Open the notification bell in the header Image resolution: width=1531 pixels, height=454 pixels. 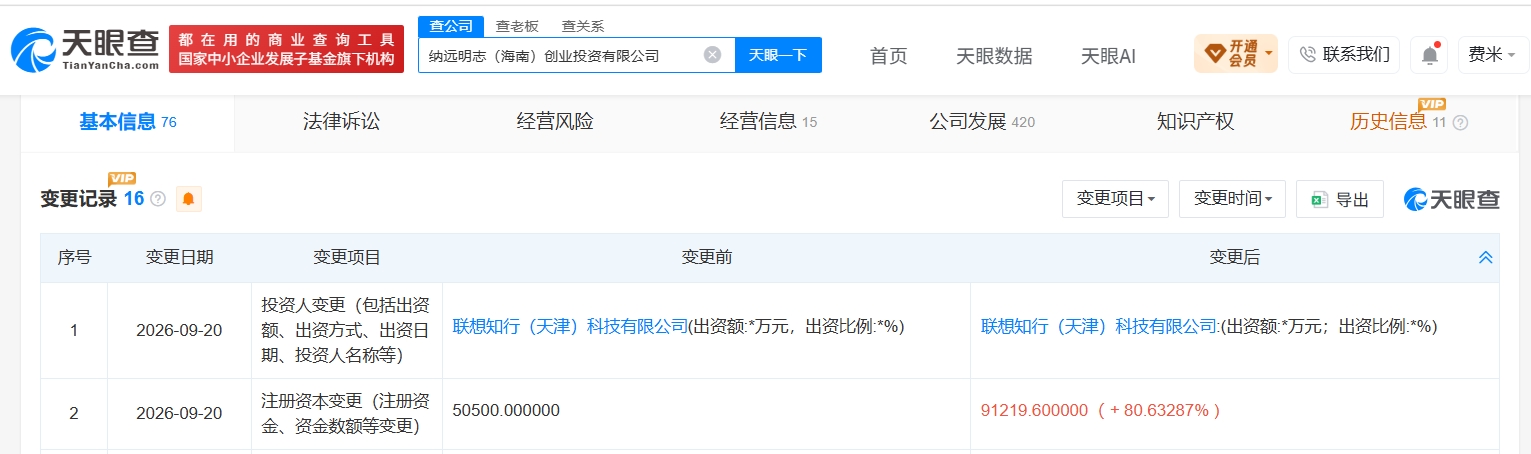(x=1429, y=55)
